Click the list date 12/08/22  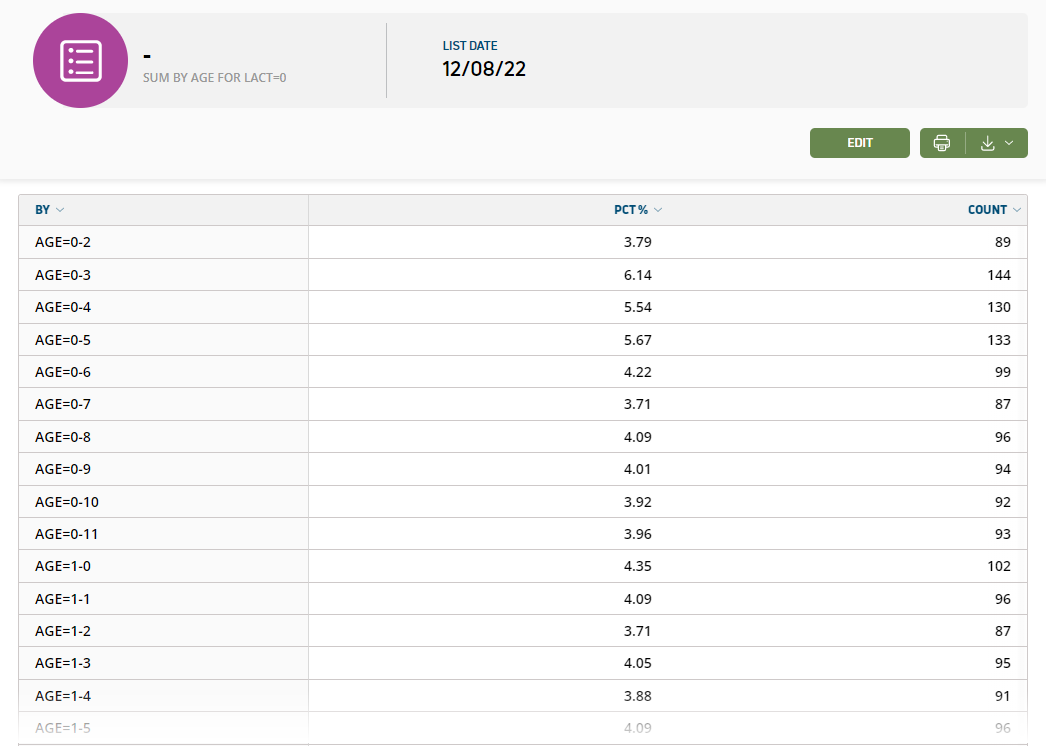pos(484,69)
